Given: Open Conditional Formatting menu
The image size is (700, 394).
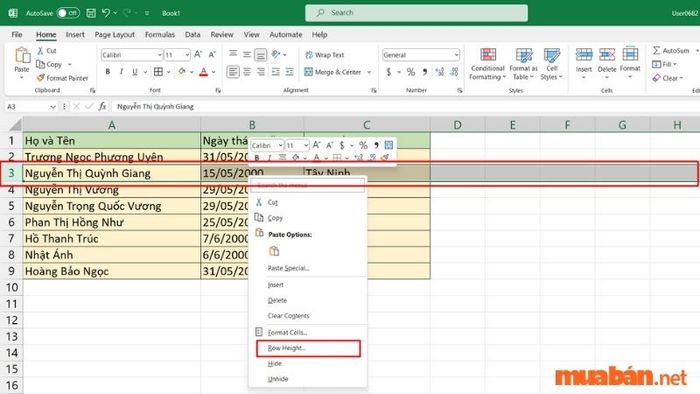Looking at the screenshot, I should click(x=488, y=64).
